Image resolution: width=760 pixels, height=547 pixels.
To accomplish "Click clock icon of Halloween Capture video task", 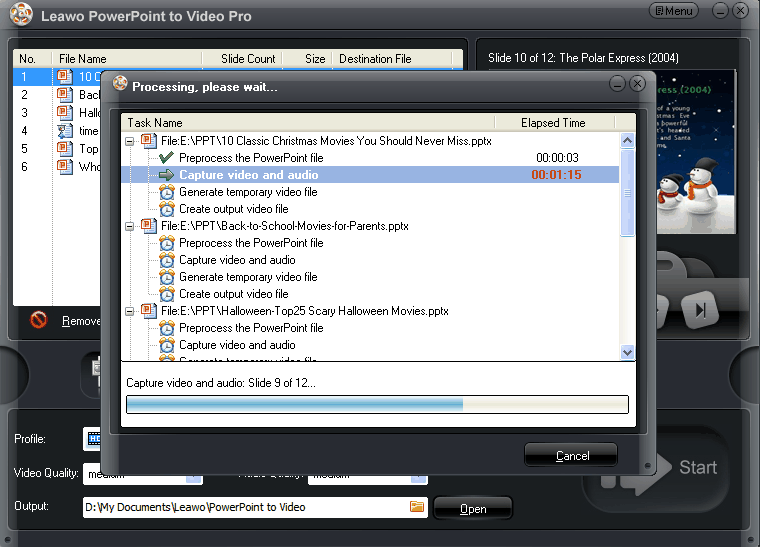I will (x=167, y=345).
